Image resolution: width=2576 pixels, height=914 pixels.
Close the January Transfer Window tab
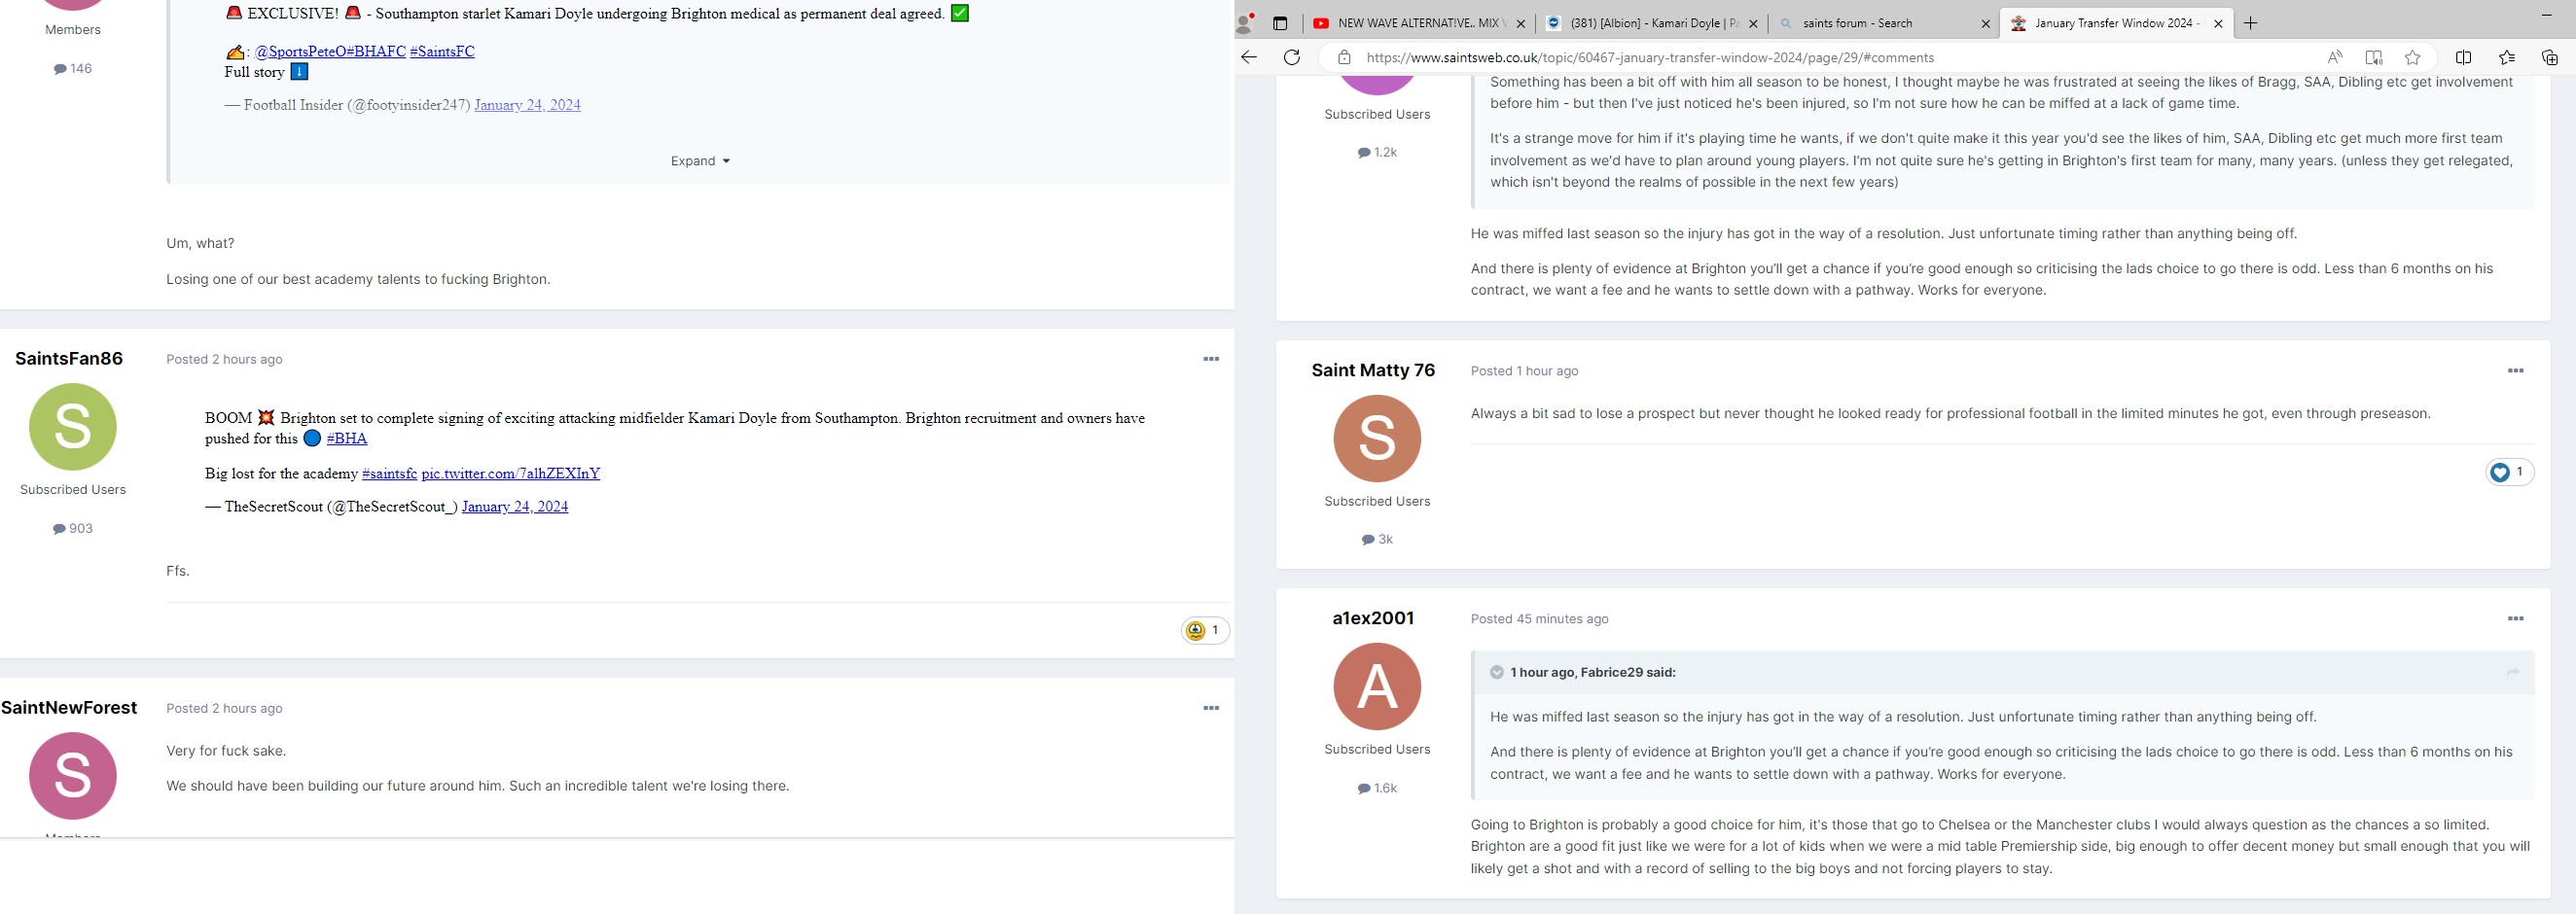point(2218,23)
